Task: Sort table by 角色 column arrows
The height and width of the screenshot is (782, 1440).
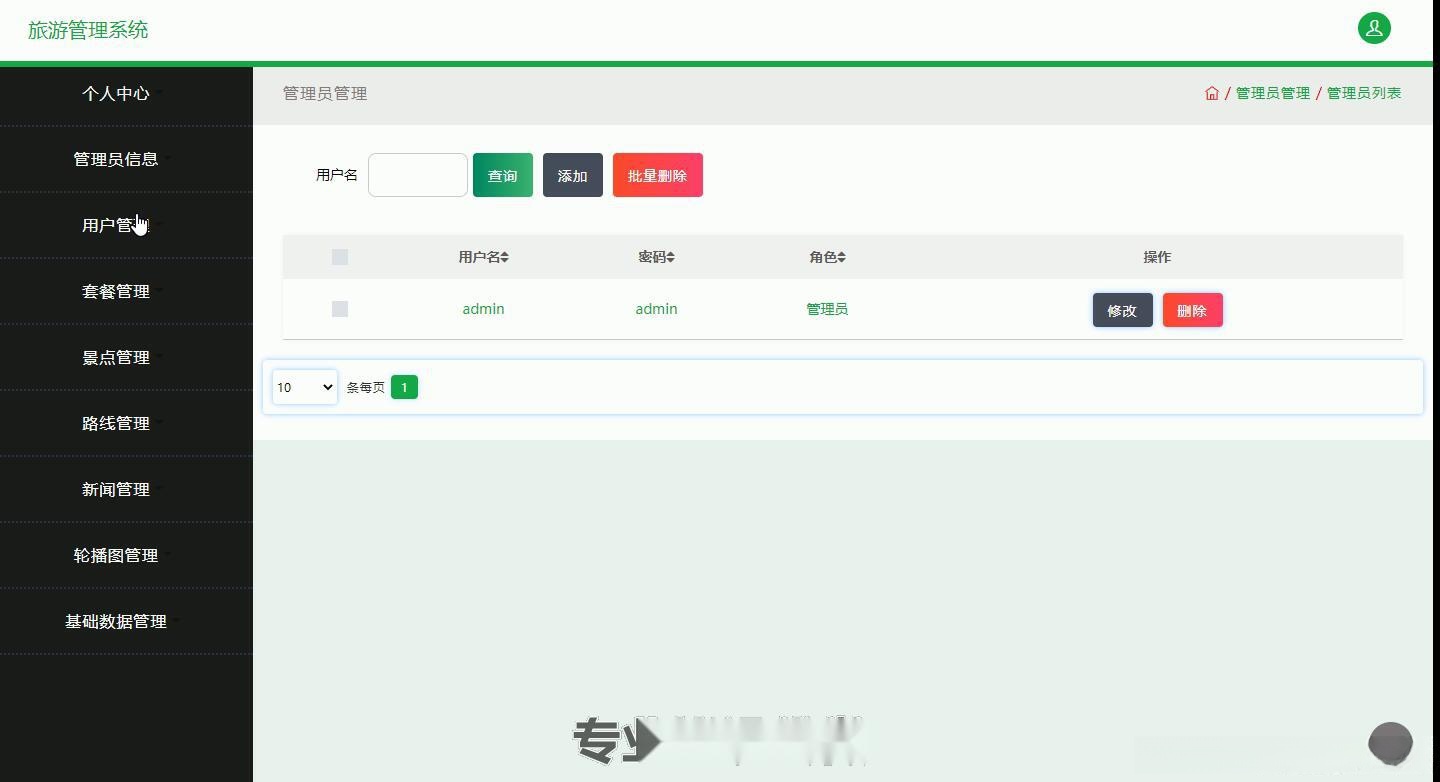Action: pos(842,257)
